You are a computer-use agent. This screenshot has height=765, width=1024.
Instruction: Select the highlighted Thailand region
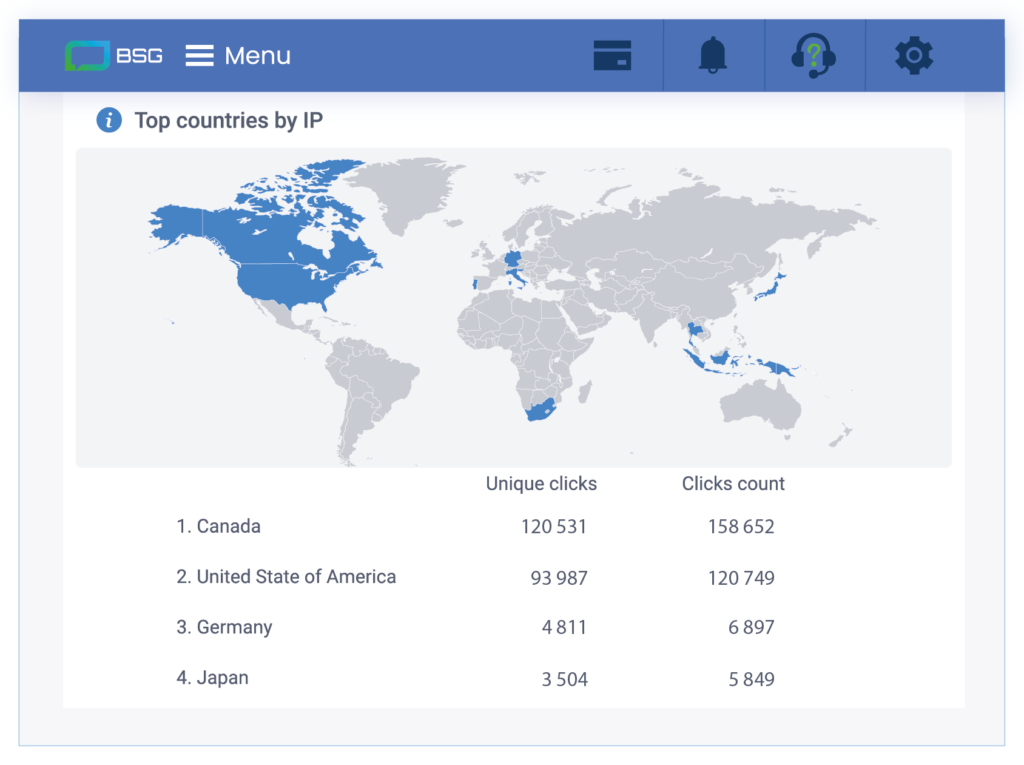tap(693, 330)
